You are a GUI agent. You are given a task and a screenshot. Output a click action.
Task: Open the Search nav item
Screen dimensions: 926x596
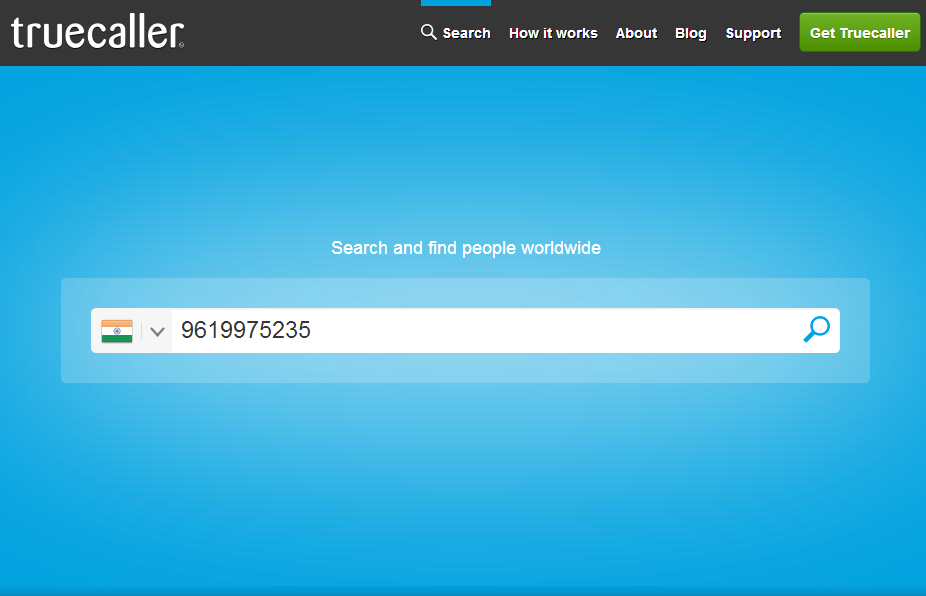pos(455,33)
